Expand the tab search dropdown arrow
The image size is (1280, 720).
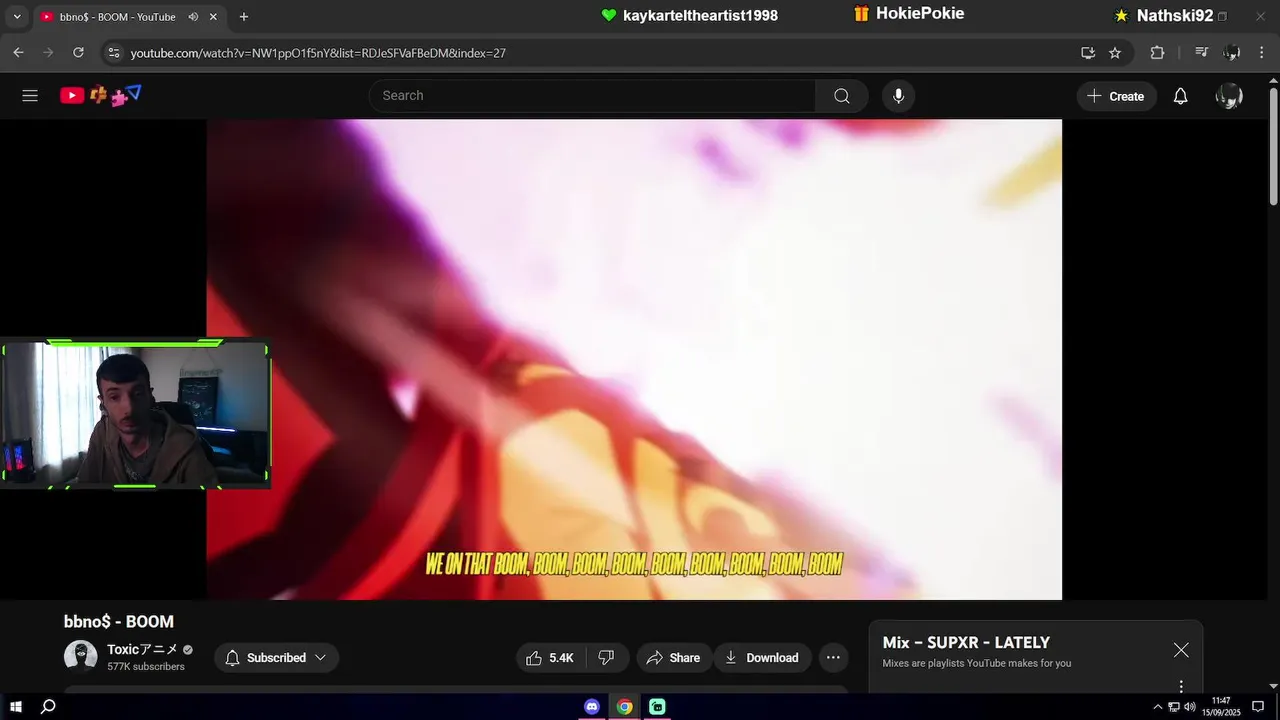[16, 17]
